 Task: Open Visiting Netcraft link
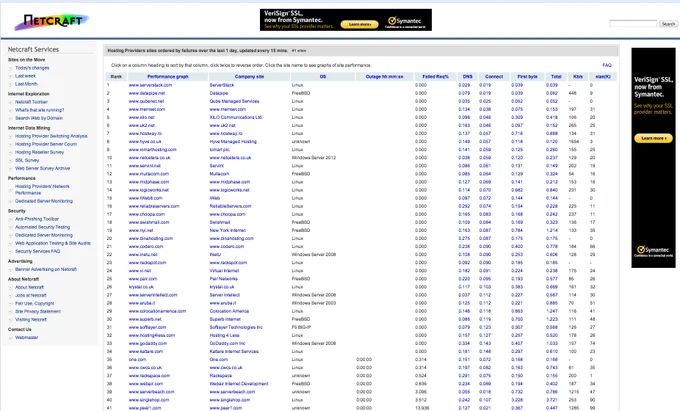(31, 320)
